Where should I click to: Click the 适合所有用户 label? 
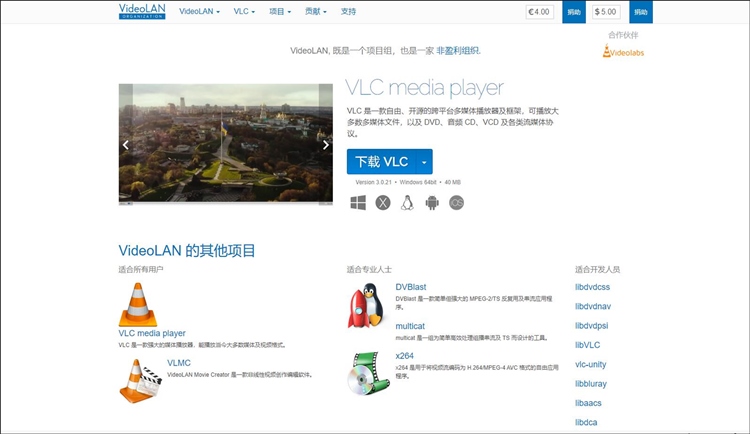click(x=141, y=269)
